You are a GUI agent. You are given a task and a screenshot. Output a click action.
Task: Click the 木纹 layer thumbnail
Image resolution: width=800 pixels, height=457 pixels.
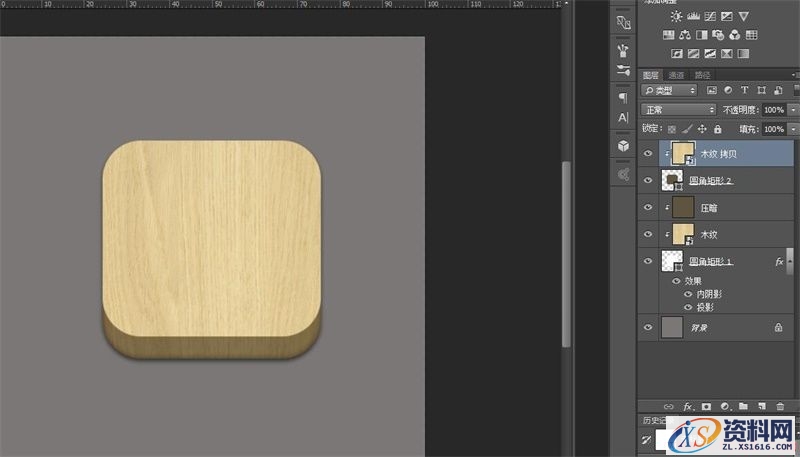pyautogui.click(x=683, y=234)
